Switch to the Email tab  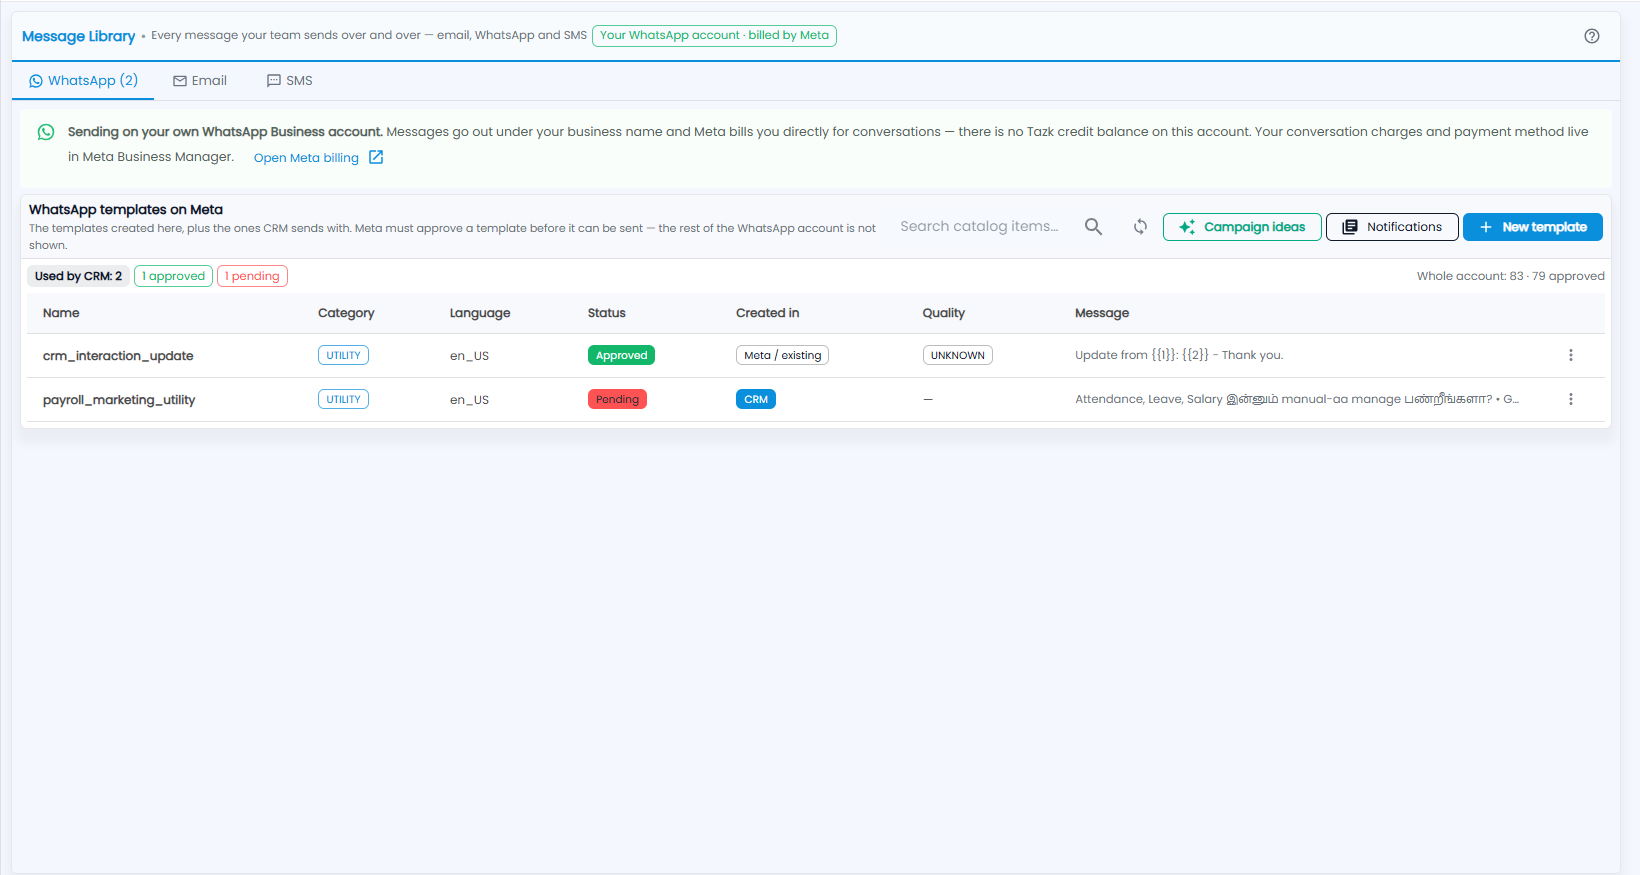(200, 81)
